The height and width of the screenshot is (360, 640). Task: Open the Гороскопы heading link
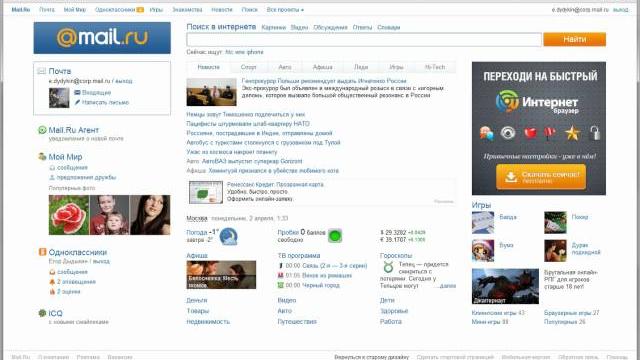pyautogui.click(x=396, y=256)
